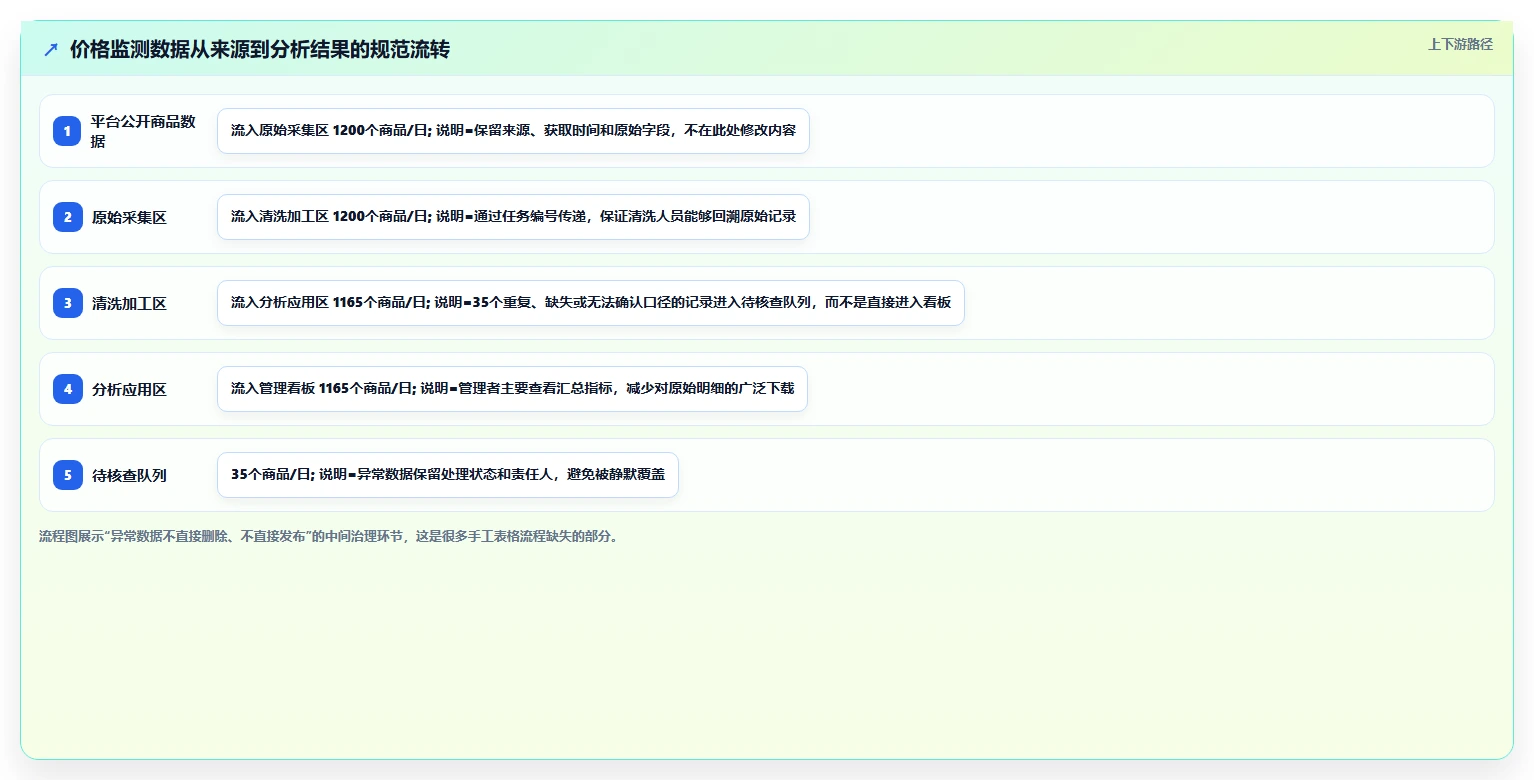Click the step 3 number badge
1534x780 pixels.
click(67, 303)
